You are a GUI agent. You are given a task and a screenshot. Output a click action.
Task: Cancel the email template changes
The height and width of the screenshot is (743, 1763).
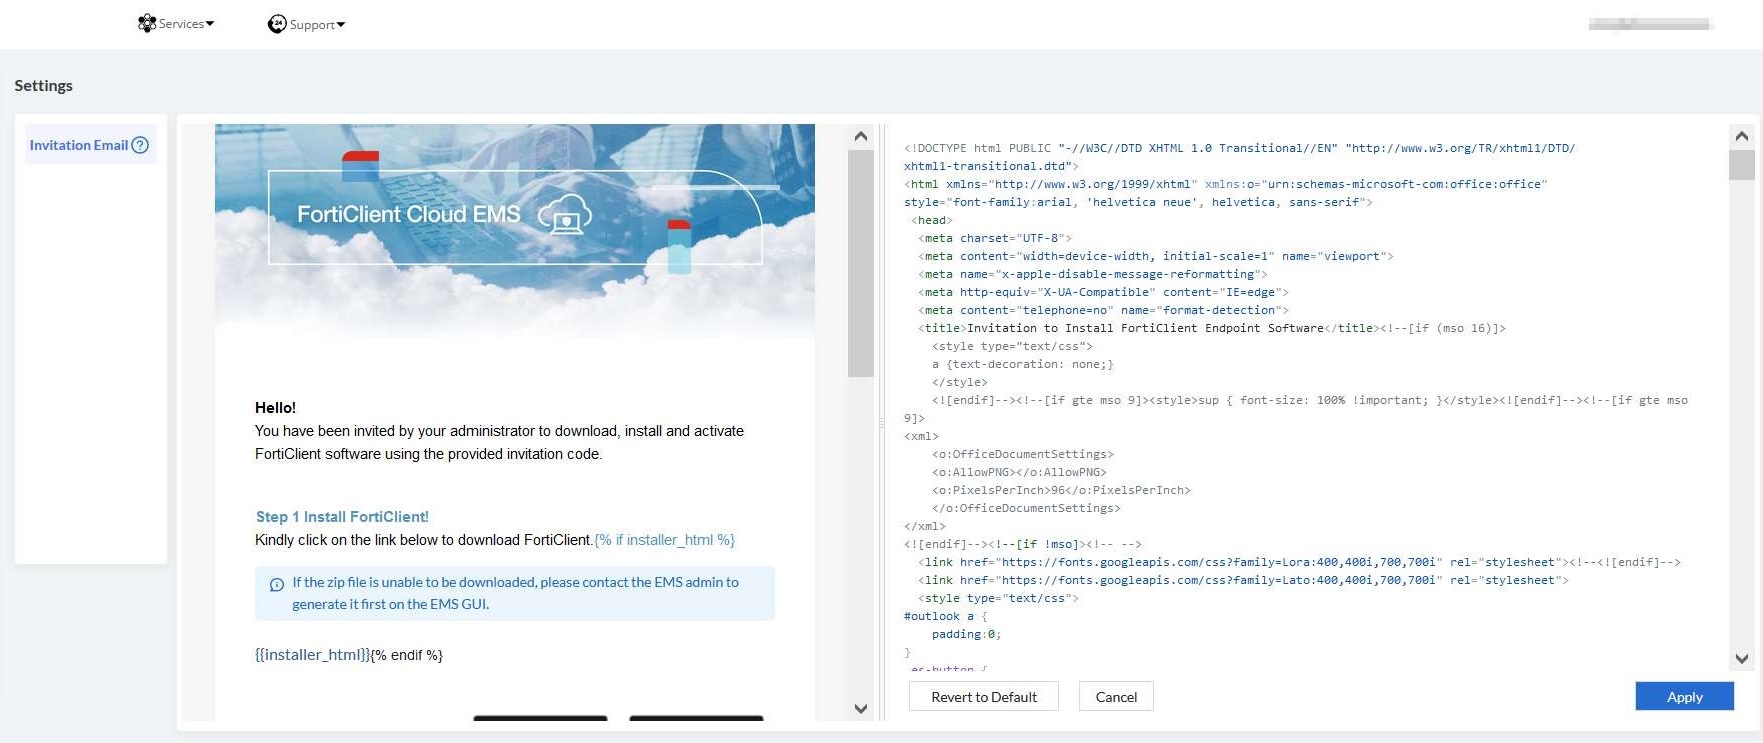1116,697
